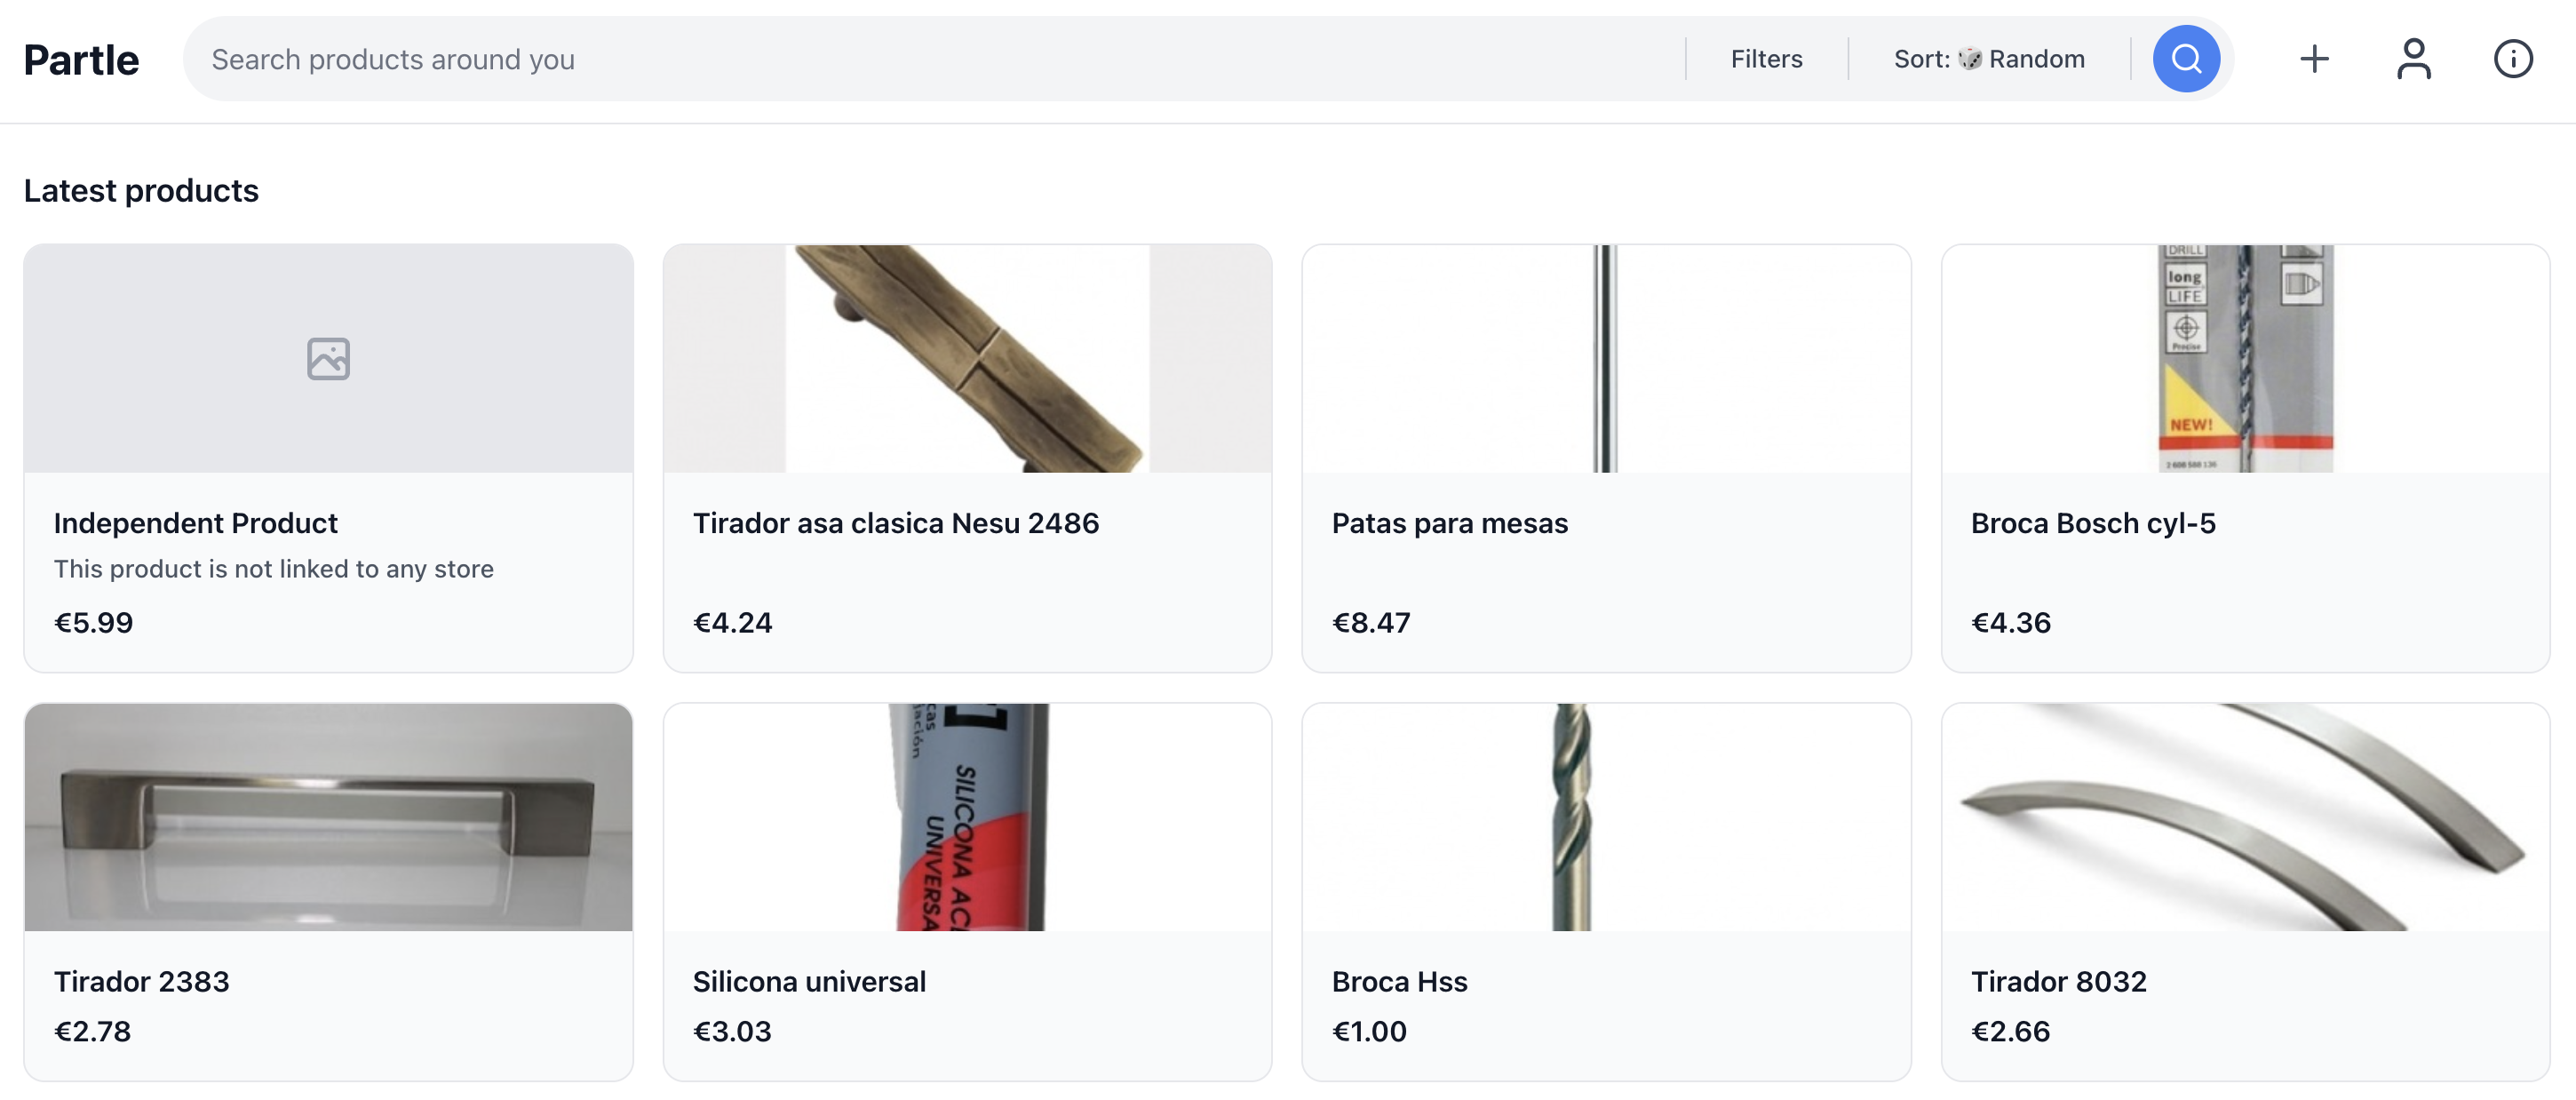Viewport: 2576px width, 1100px height.
Task: Open the add product plus icon
Action: click(x=2314, y=58)
